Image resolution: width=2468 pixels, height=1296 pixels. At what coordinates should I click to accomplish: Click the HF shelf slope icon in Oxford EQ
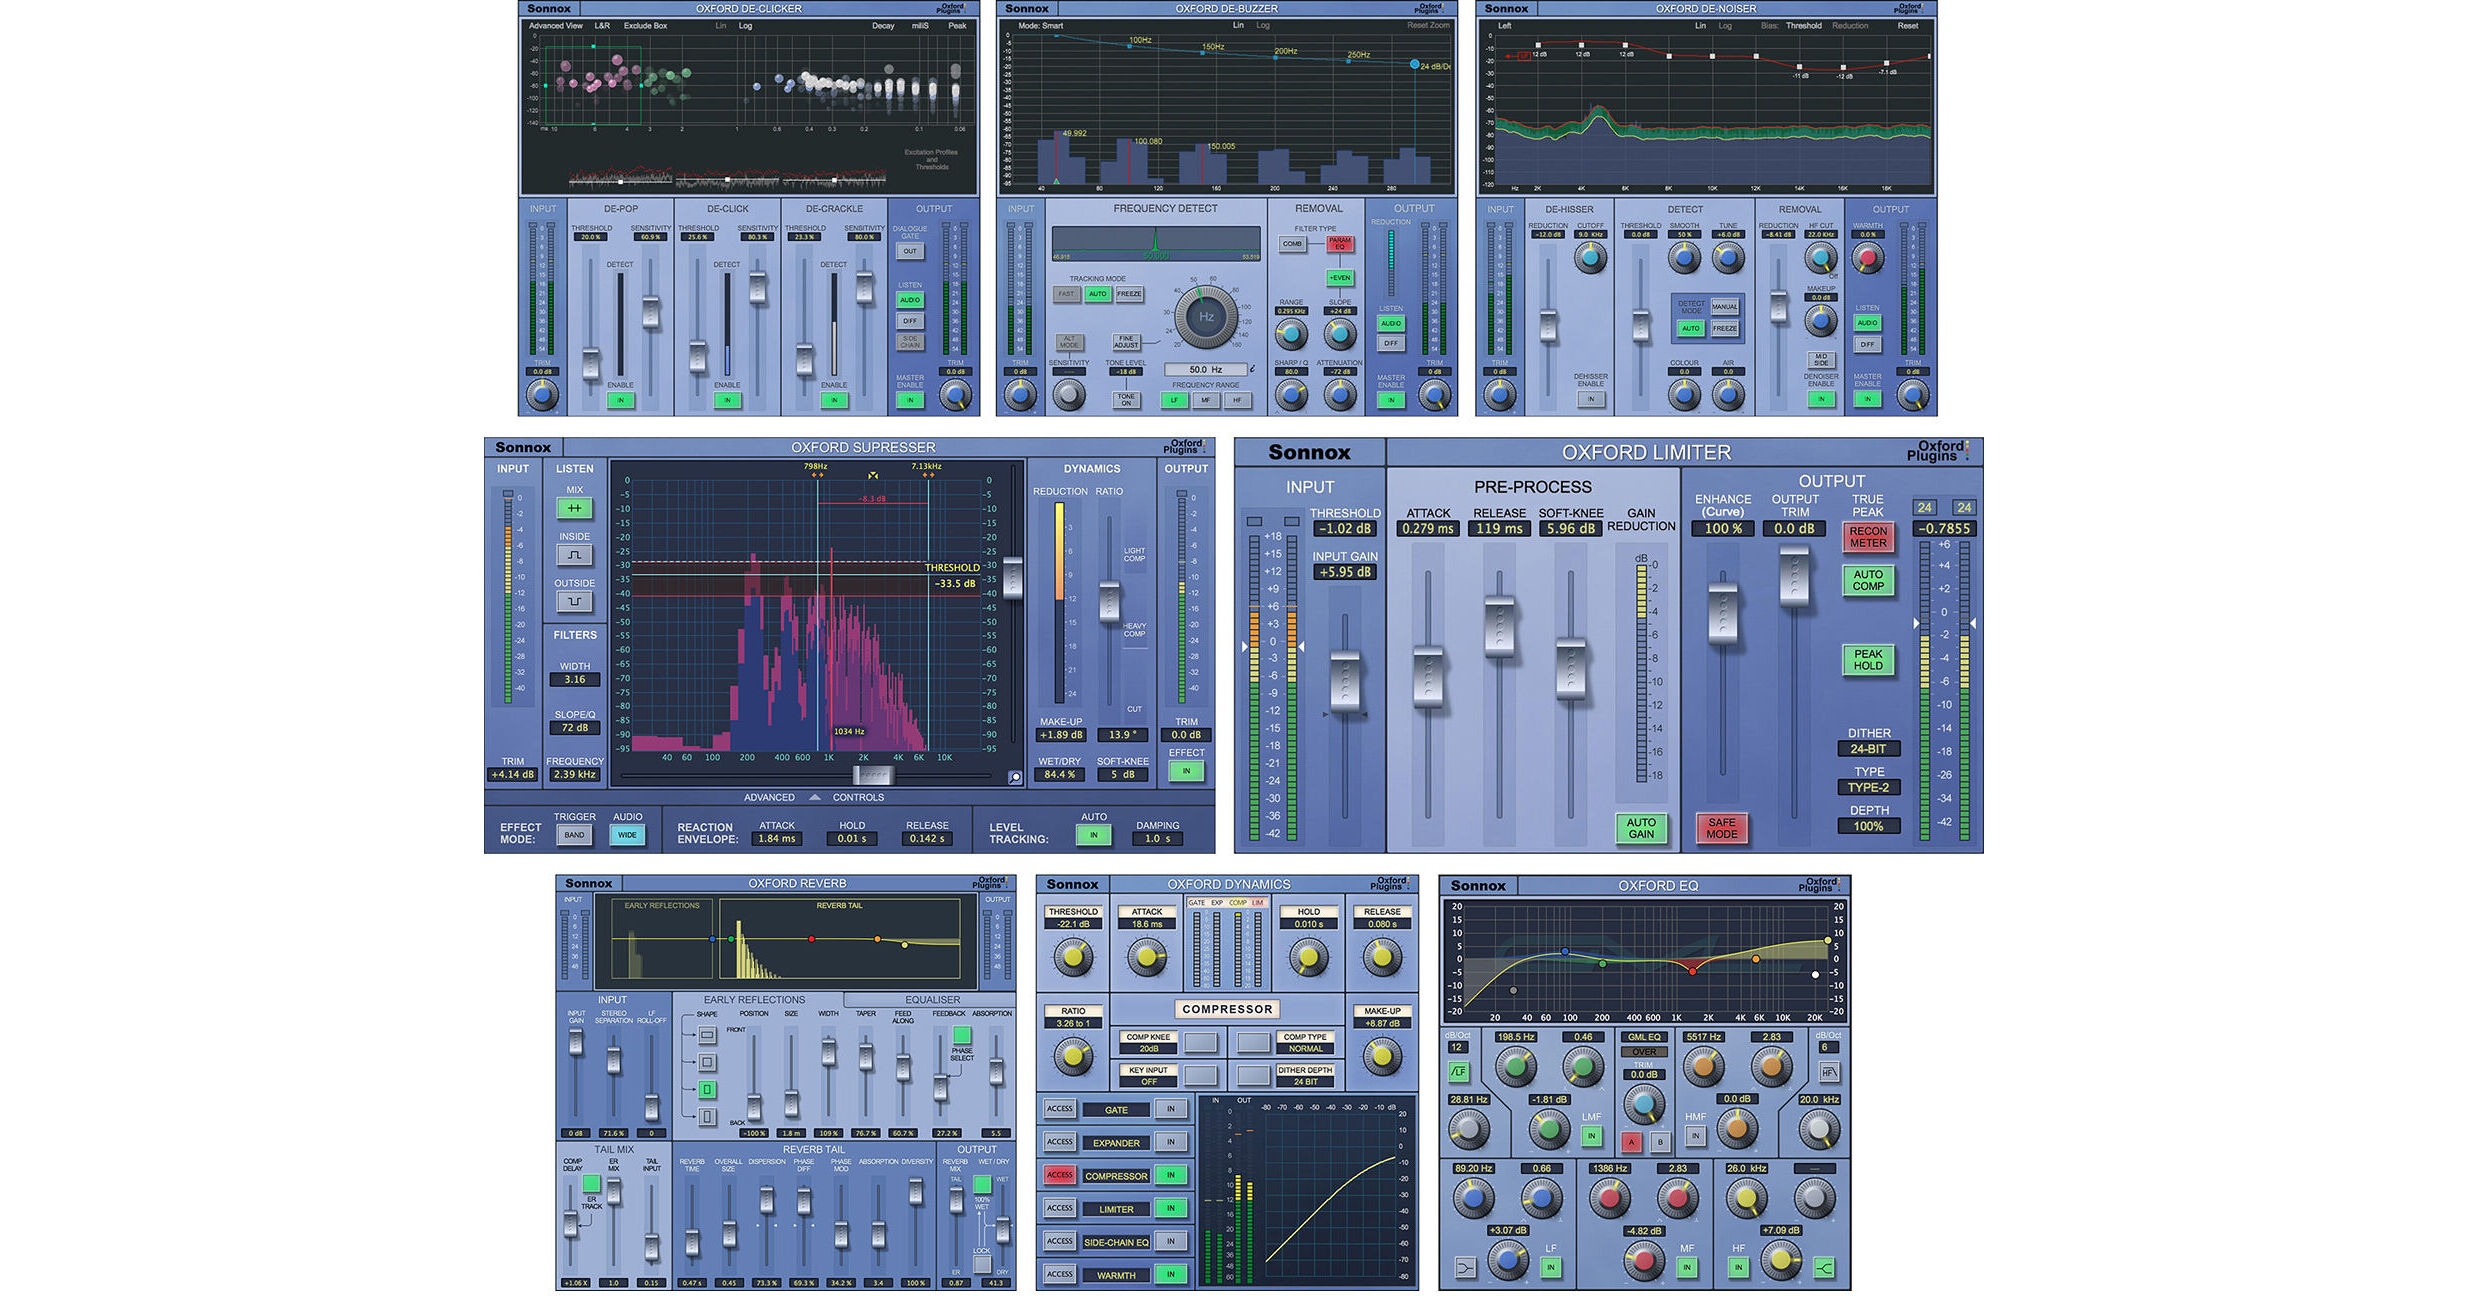point(1831,1072)
